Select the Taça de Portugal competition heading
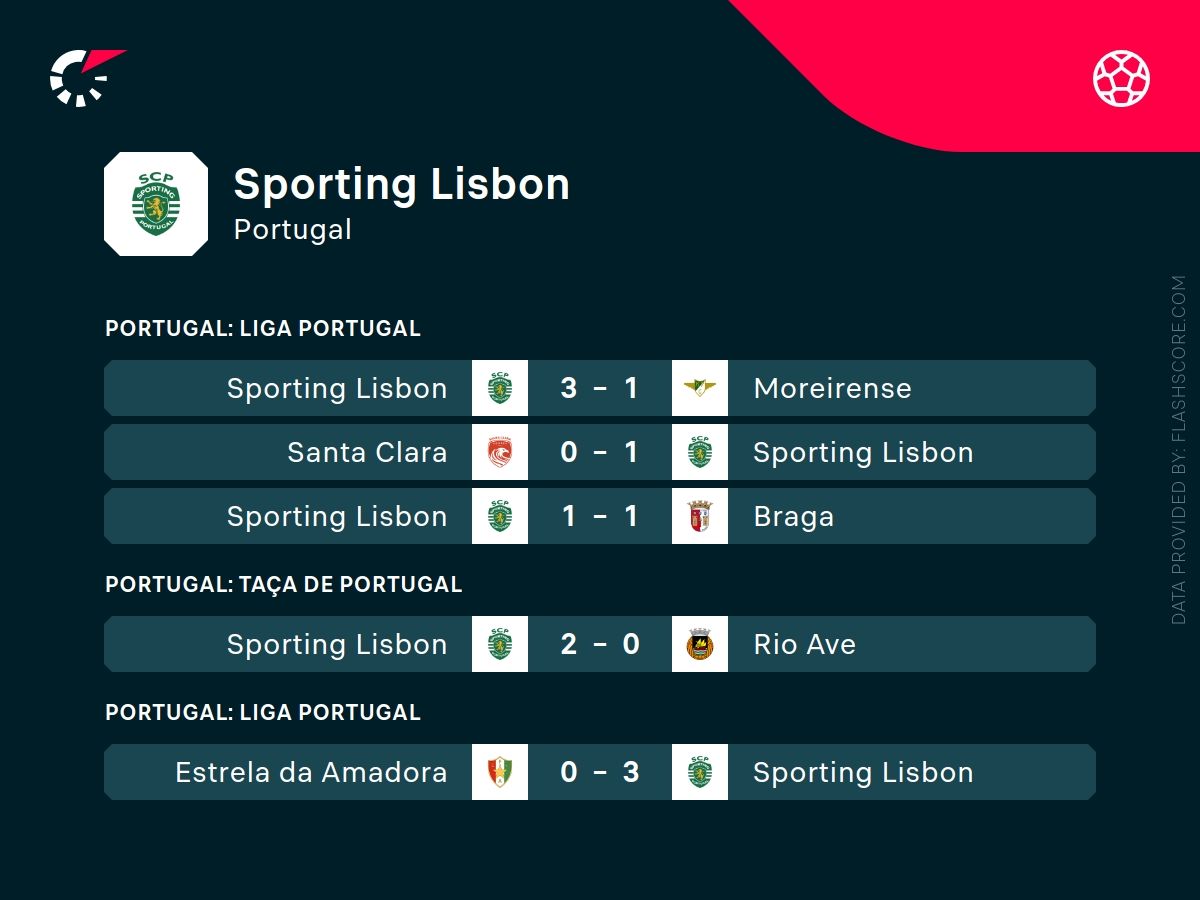 click(283, 584)
